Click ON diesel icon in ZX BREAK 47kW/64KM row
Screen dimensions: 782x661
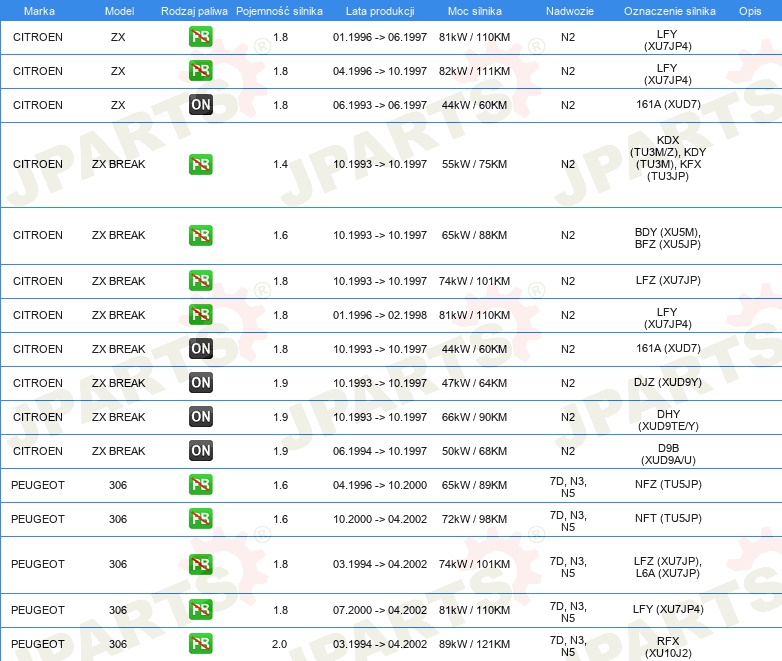coord(200,383)
